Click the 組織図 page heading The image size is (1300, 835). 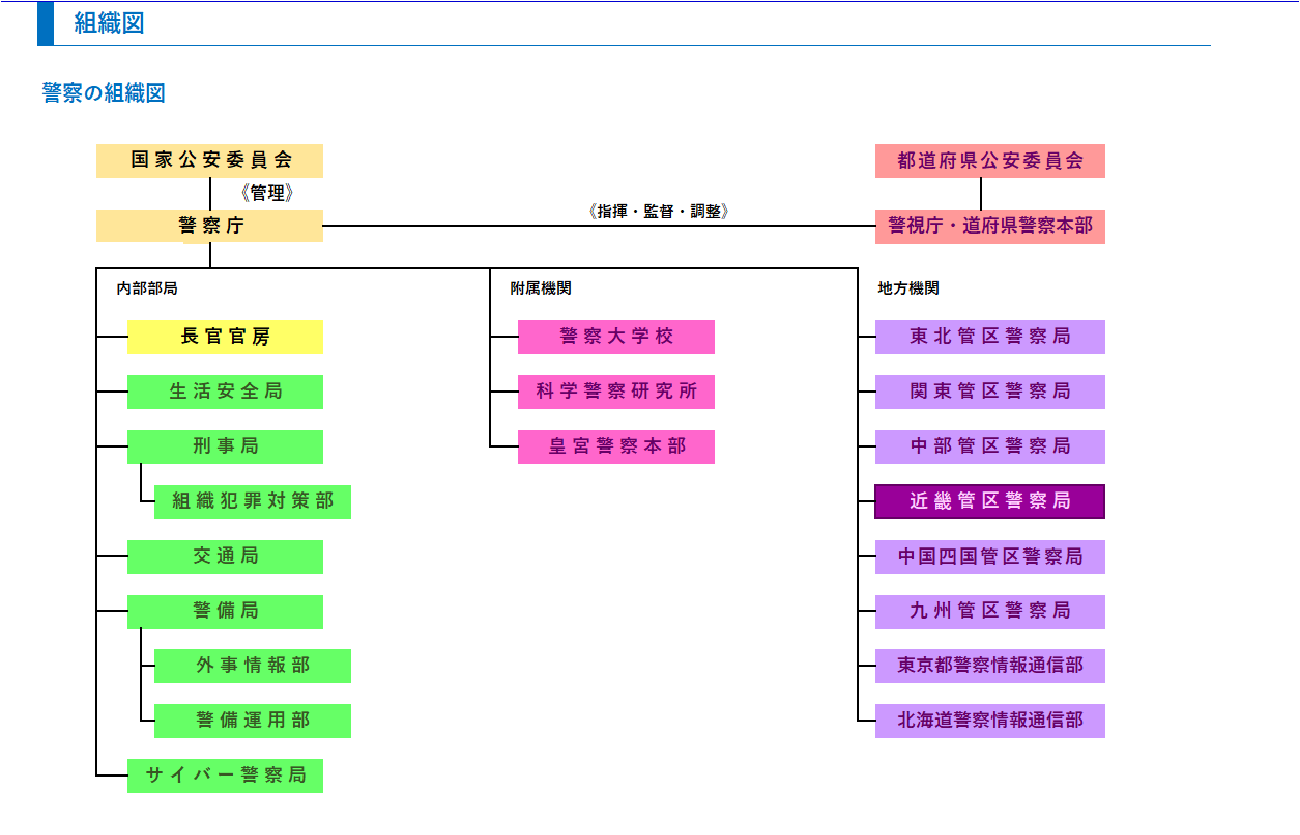110,23
